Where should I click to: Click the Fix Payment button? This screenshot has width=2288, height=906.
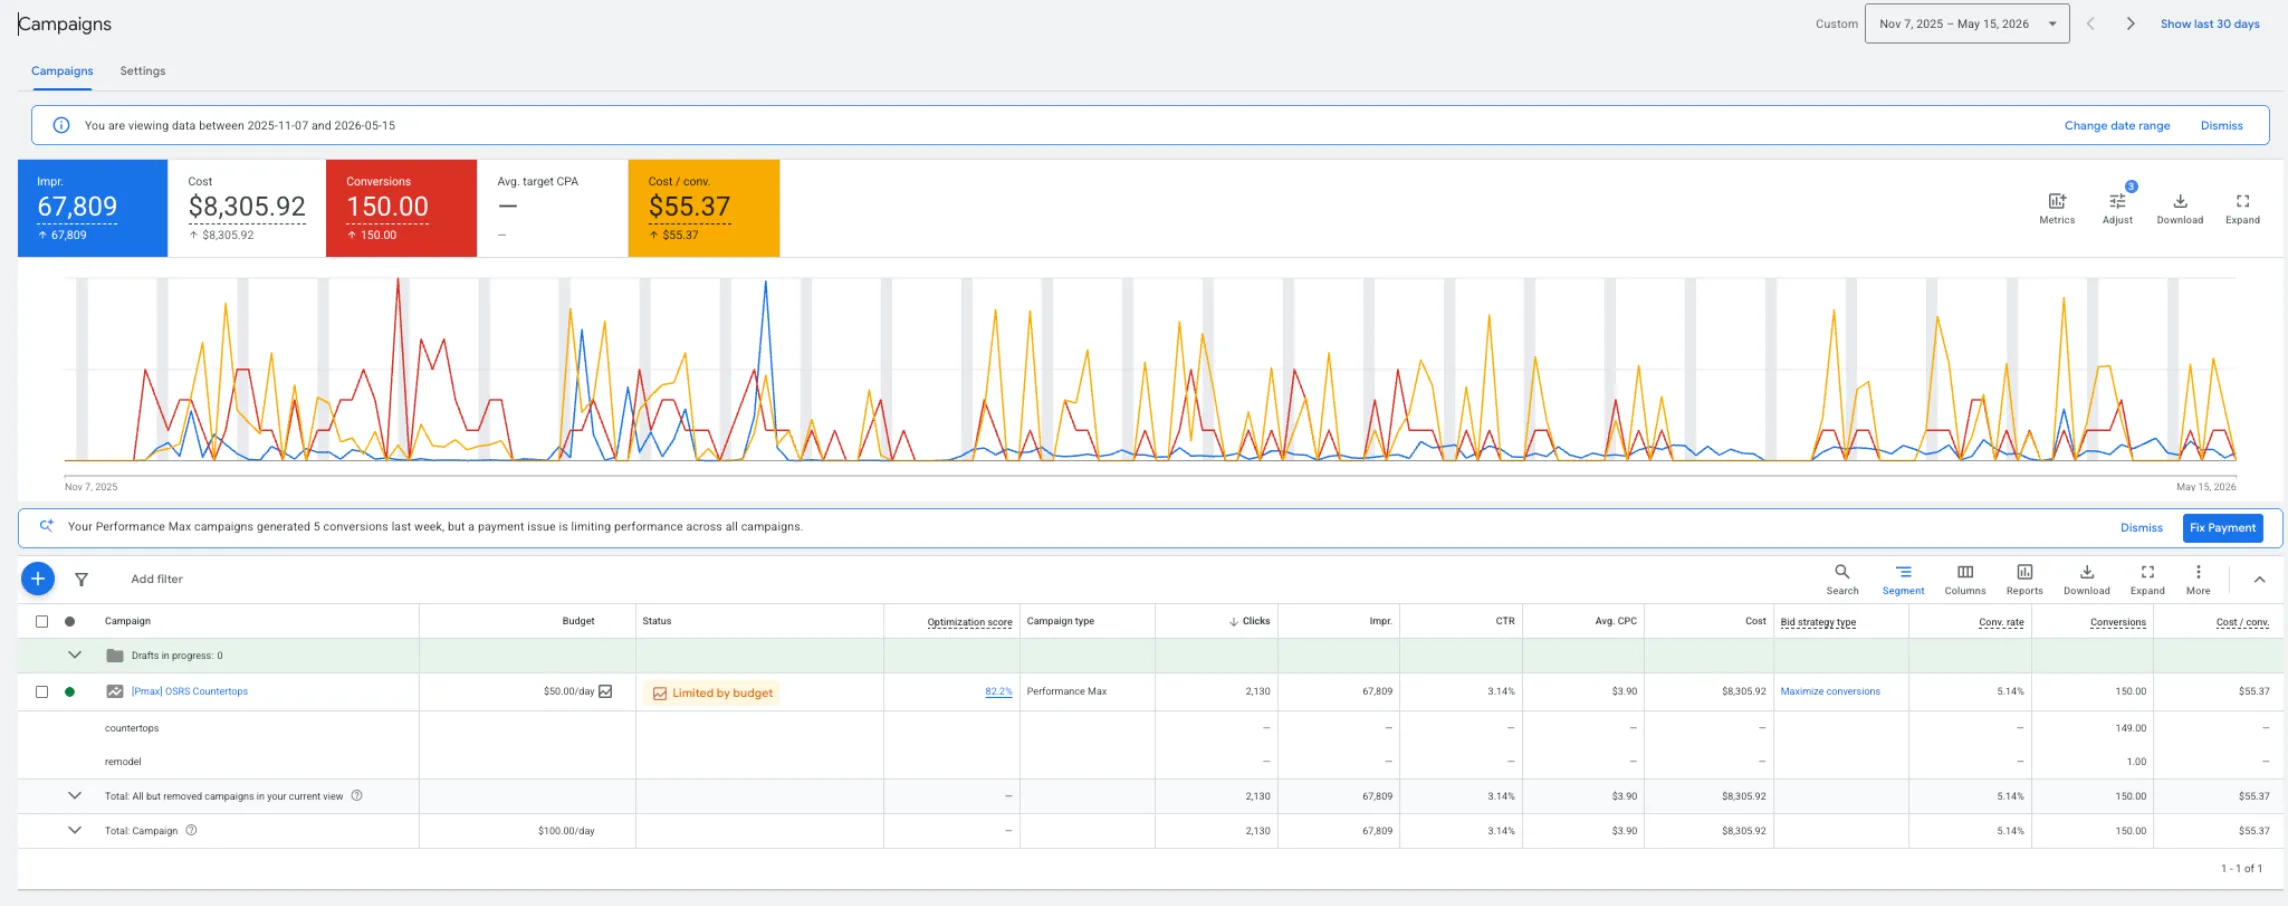pyautogui.click(x=2222, y=527)
